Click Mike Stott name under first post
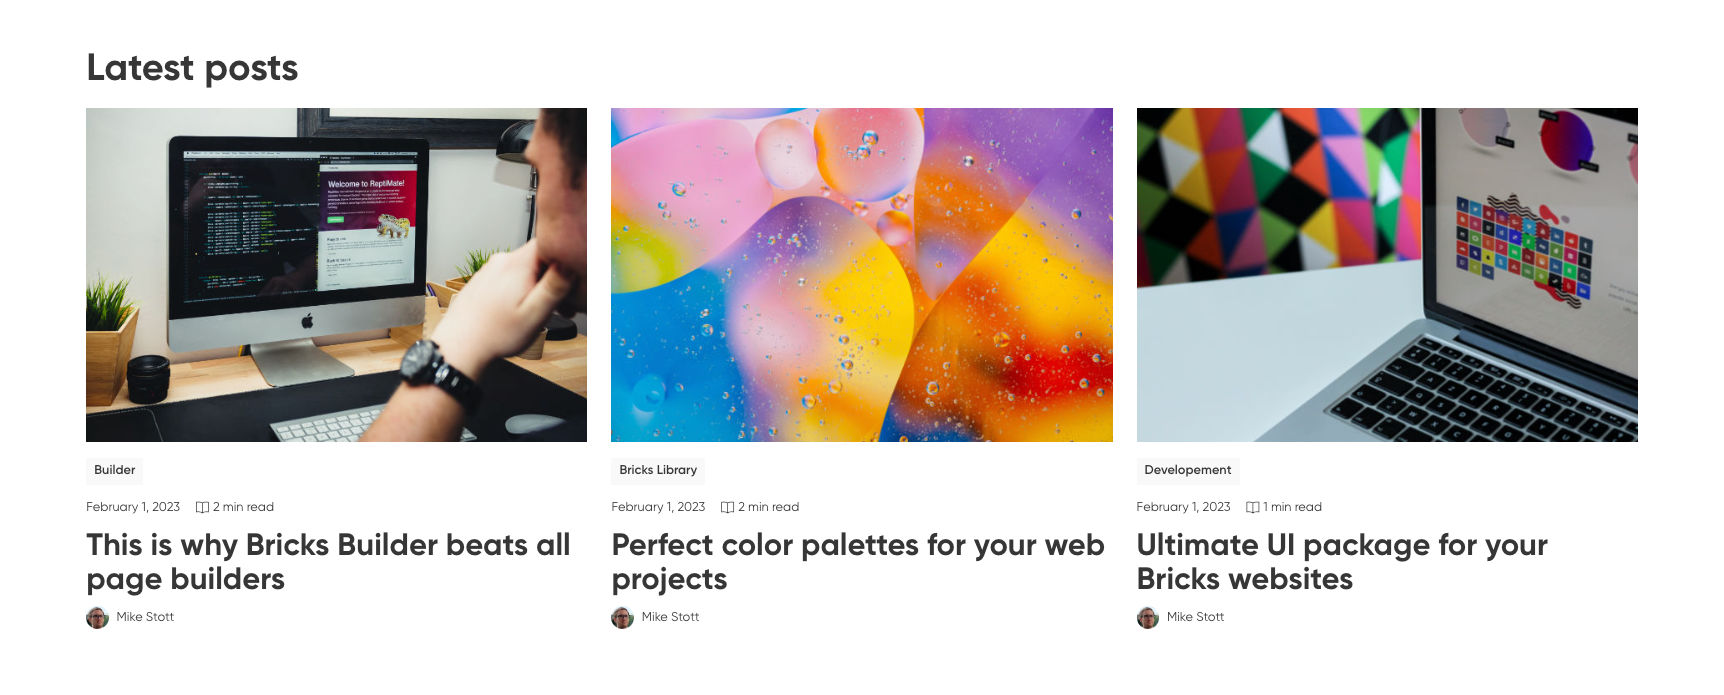Image resolution: width=1724 pixels, height=695 pixels. 145,617
